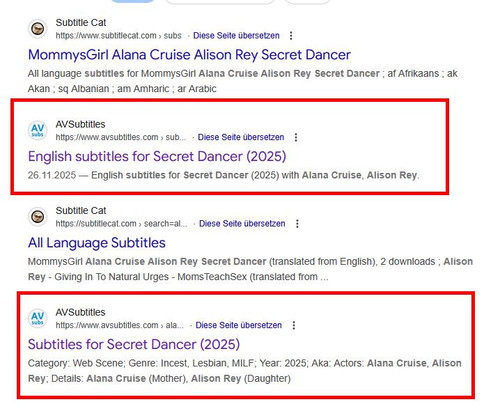Open the 'All Language Subtitles' result title
The width and height of the screenshot is (500, 407).
pos(97,243)
